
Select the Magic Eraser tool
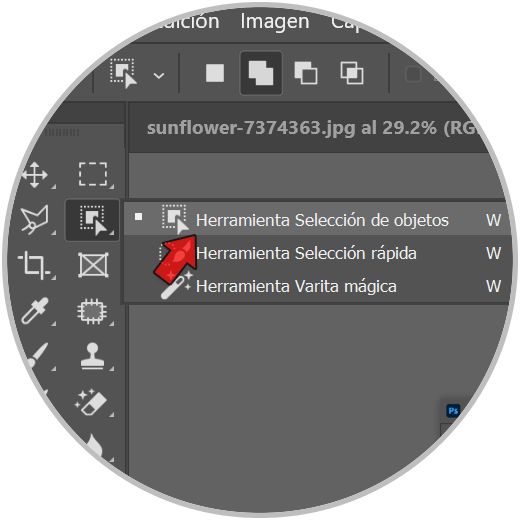91,402
